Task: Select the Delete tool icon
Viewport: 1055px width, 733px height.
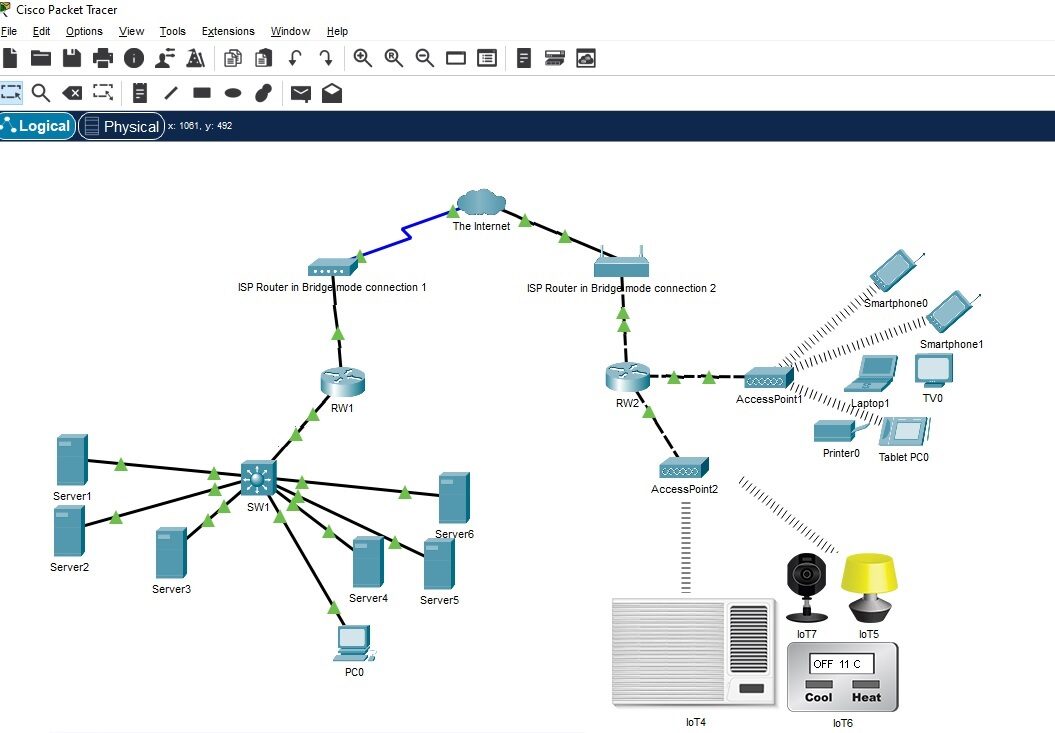Action: click(72, 93)
